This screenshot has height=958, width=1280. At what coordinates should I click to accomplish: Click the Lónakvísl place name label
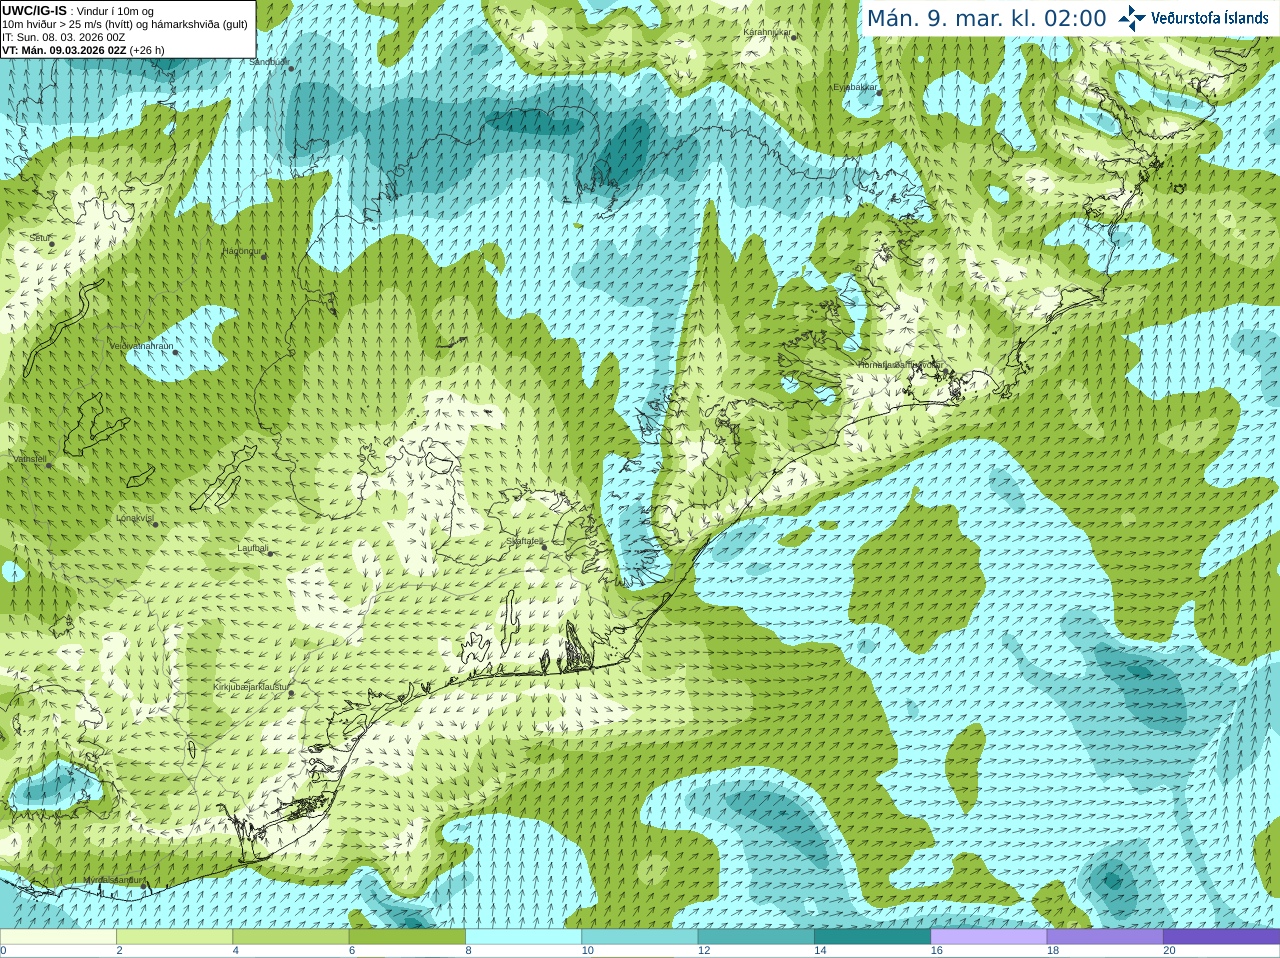click(135, 518)
